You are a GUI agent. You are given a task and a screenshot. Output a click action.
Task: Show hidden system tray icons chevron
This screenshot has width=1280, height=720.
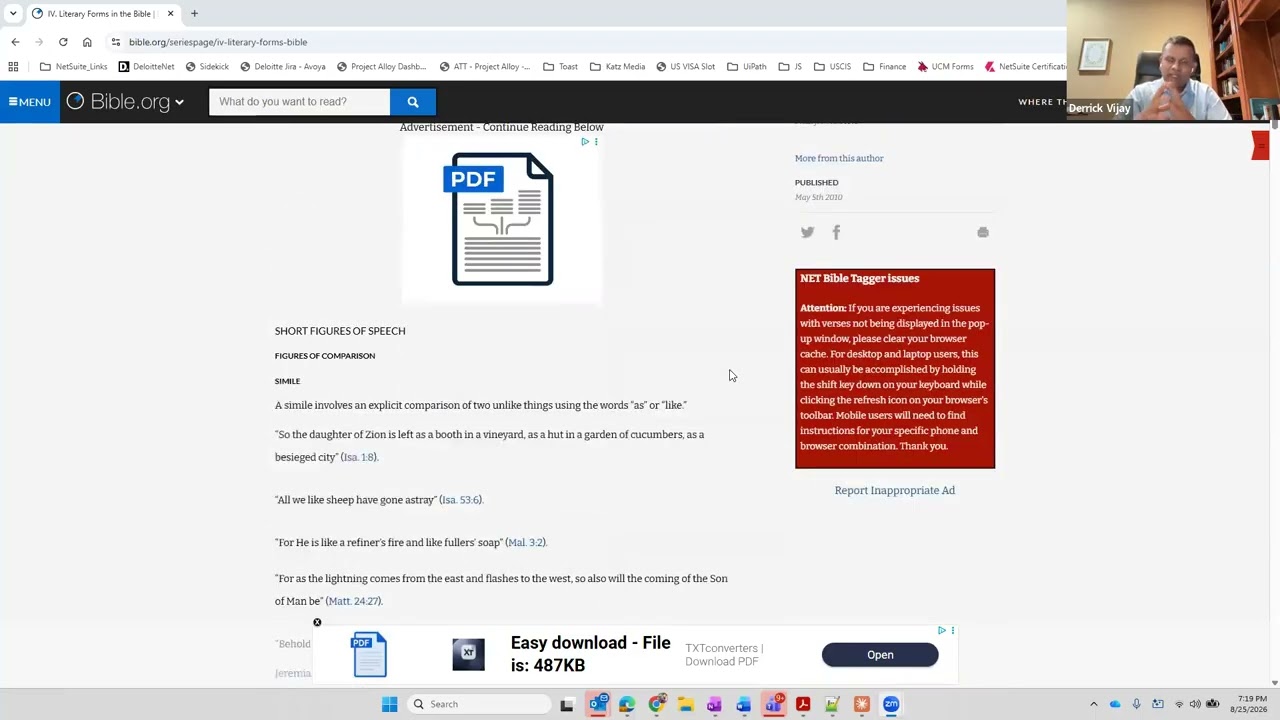(x=1093, y=704)
